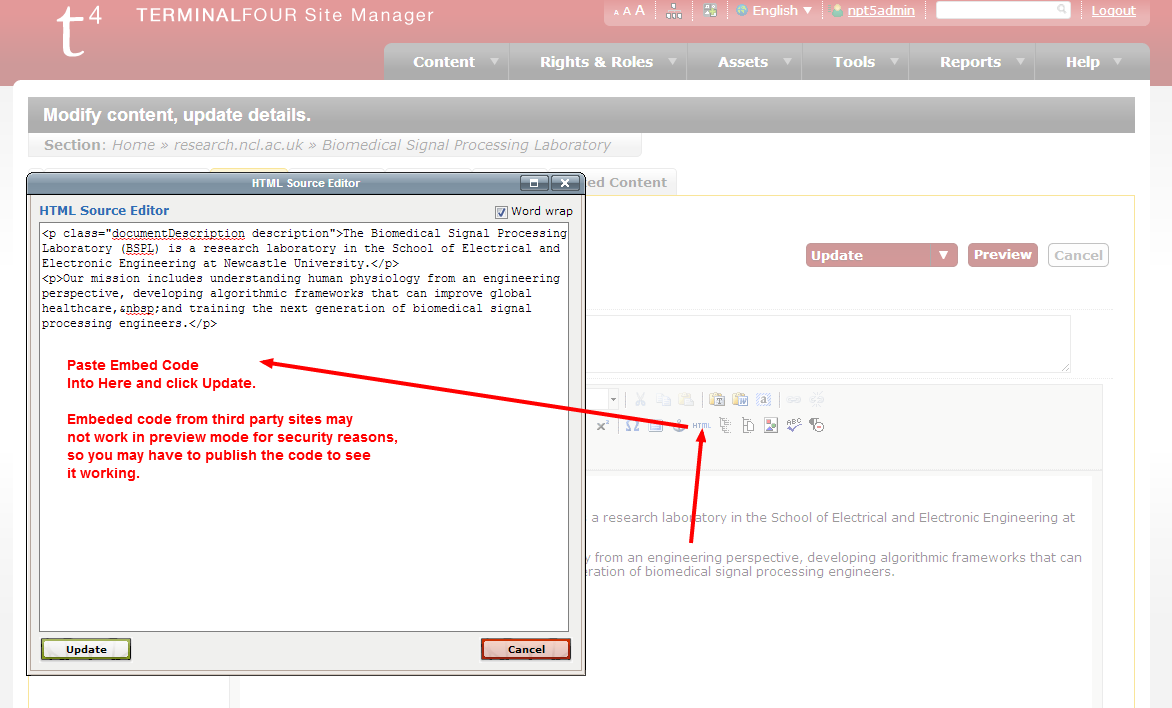This screenshot has width=1172, height=708.
Task: Open the site structure icon in header
Action: tap(674, 11)
